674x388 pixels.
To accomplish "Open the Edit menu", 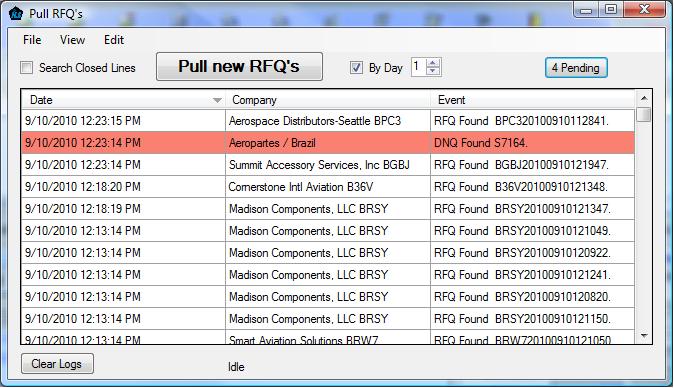I will 114,40.
